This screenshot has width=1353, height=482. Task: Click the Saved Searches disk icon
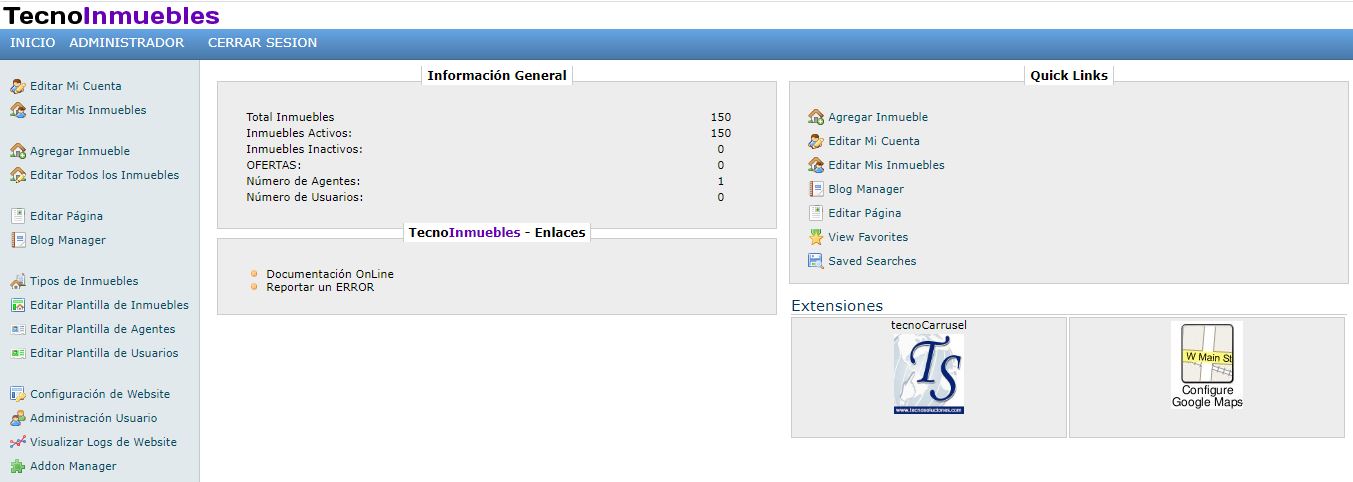point(816,261)
